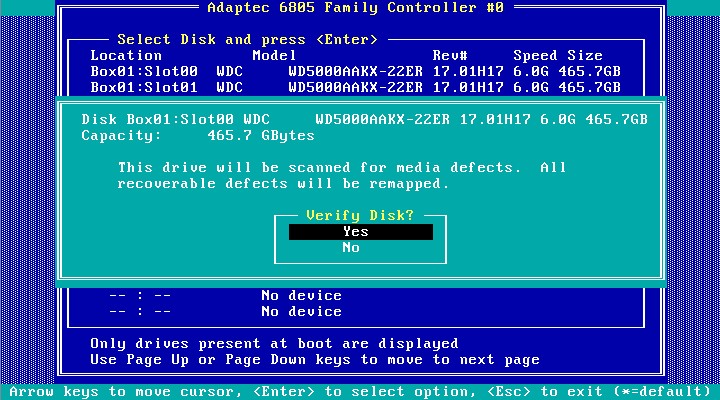
Task: Select the first No device entry
Action: click(301, 295)
